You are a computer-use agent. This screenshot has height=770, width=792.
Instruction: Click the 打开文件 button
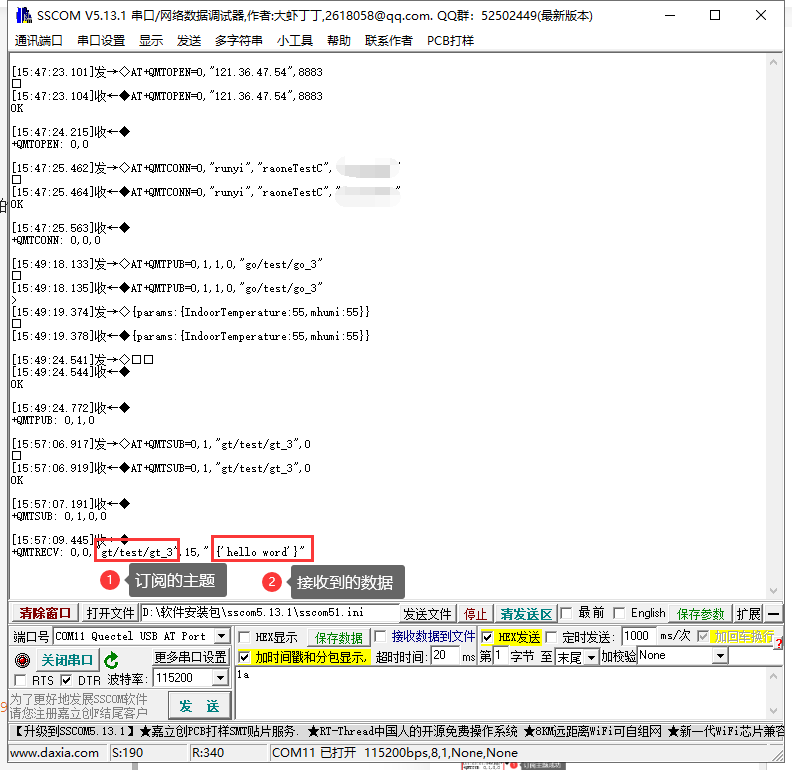111,613
